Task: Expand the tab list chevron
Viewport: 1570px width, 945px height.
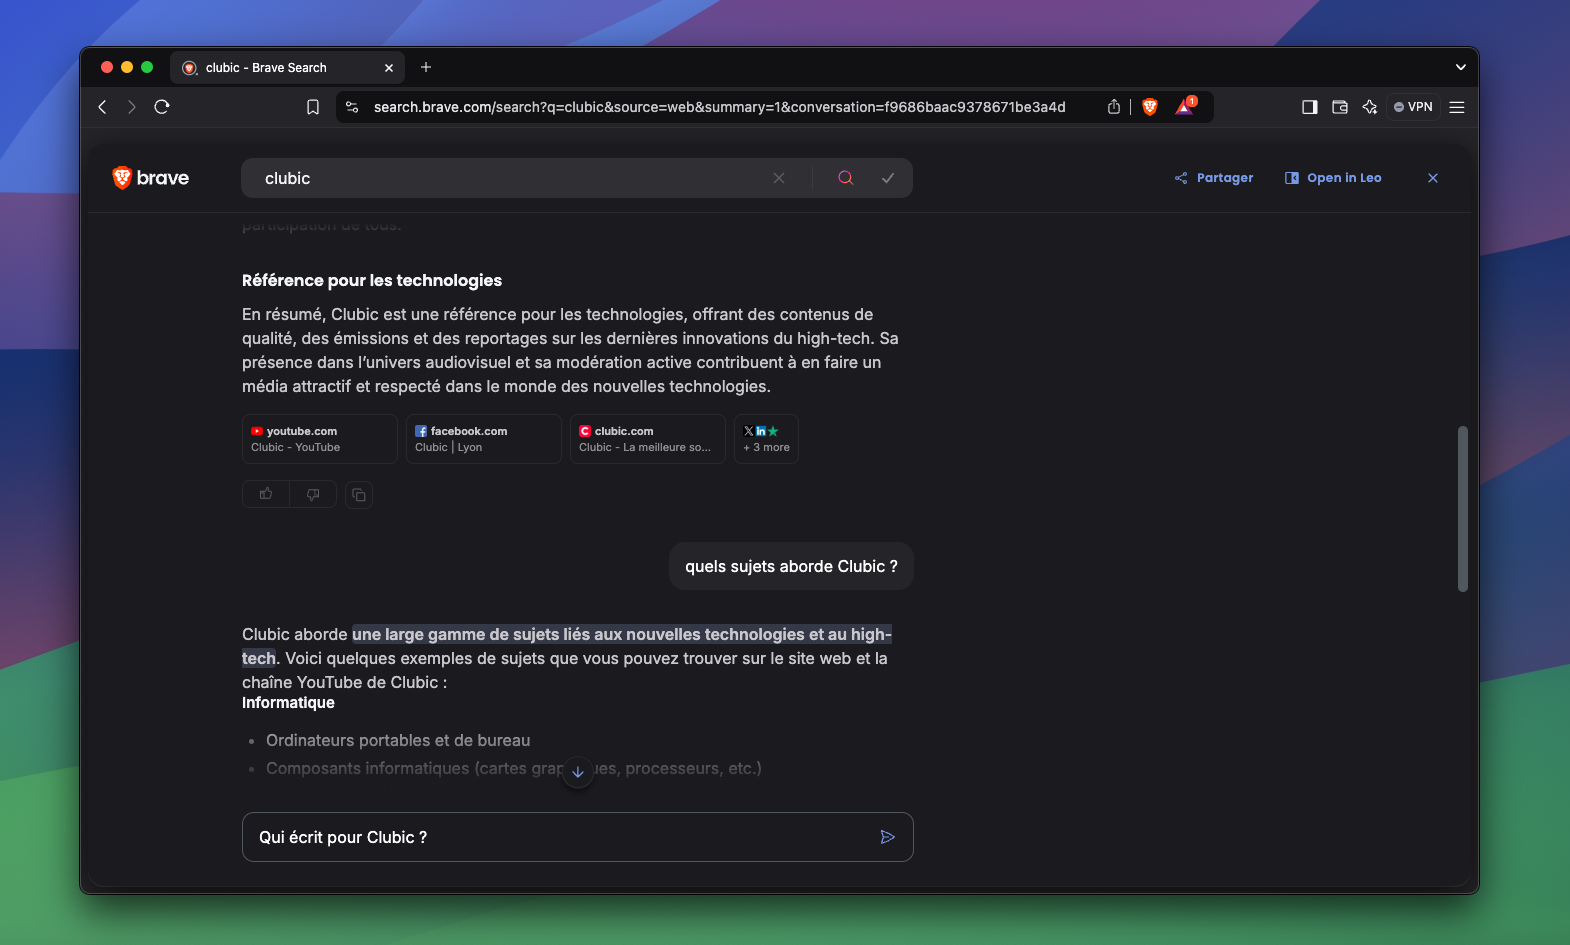Action: (x=1460, y=67)
